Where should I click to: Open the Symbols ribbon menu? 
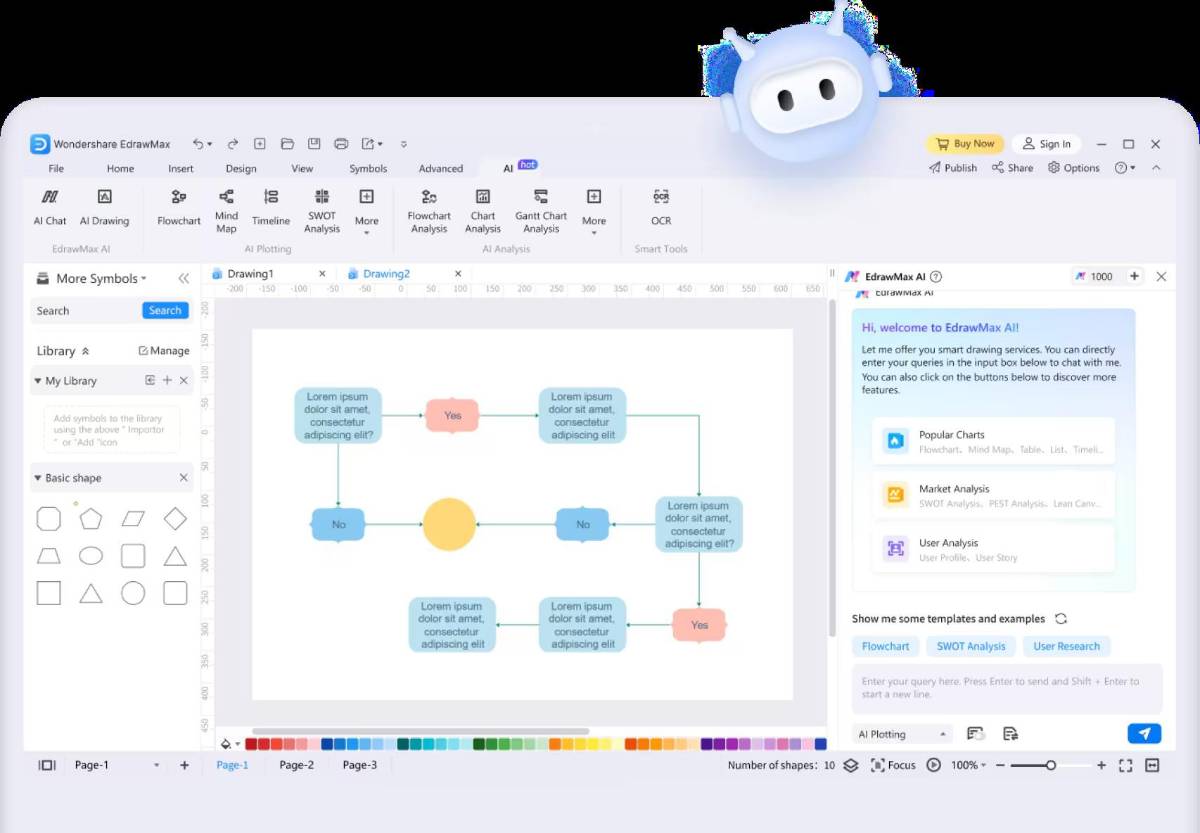pyautogui.click(x=367, y=168)
